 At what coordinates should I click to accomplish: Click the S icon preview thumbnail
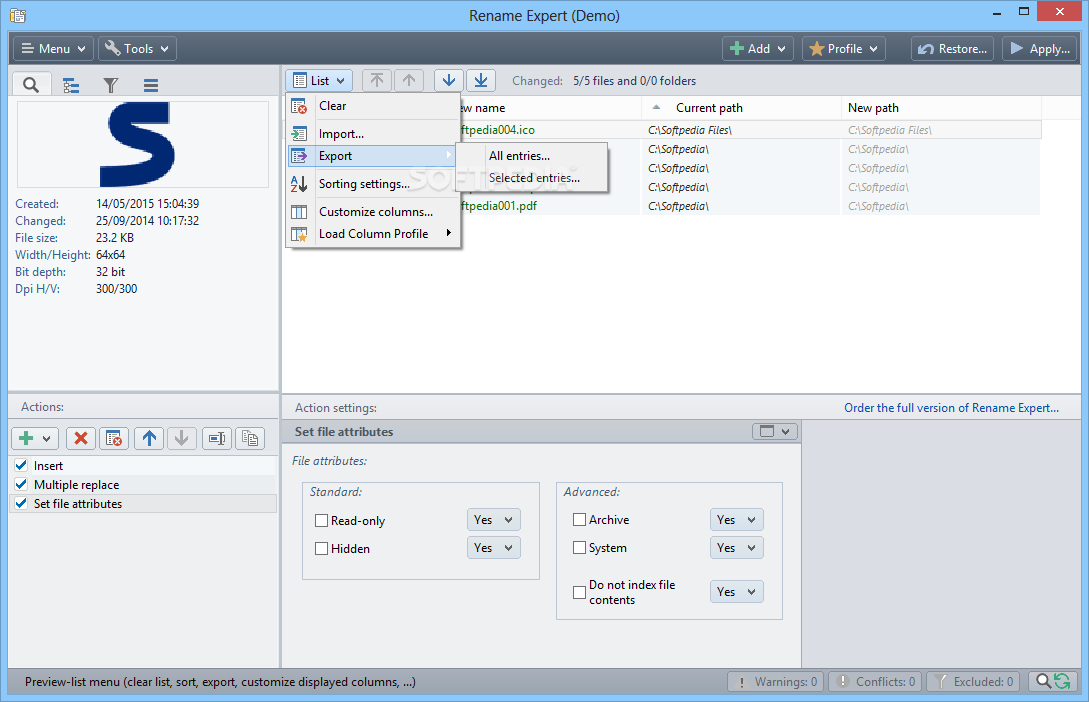pyautogui.click(x=142, y=144)
